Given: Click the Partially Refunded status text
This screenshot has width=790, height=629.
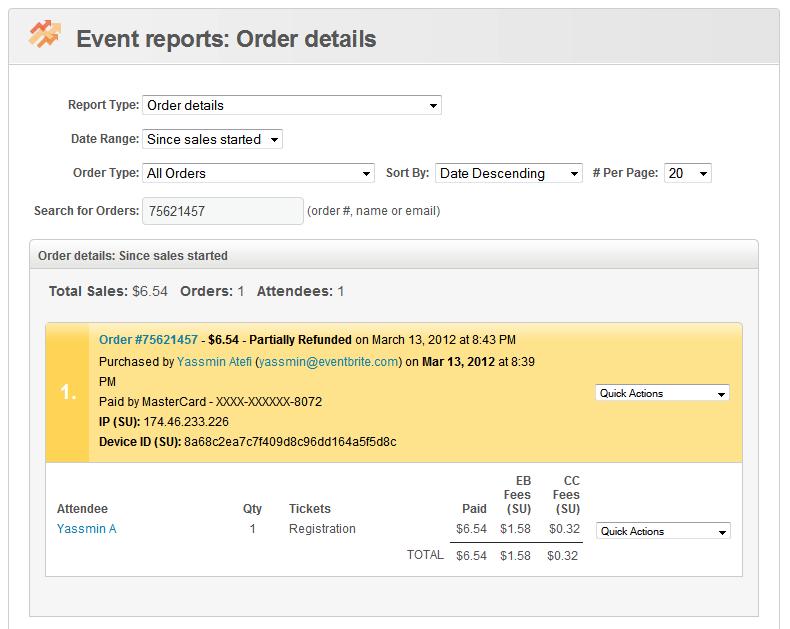Looking at the screenshot, I should pos(300,340).
